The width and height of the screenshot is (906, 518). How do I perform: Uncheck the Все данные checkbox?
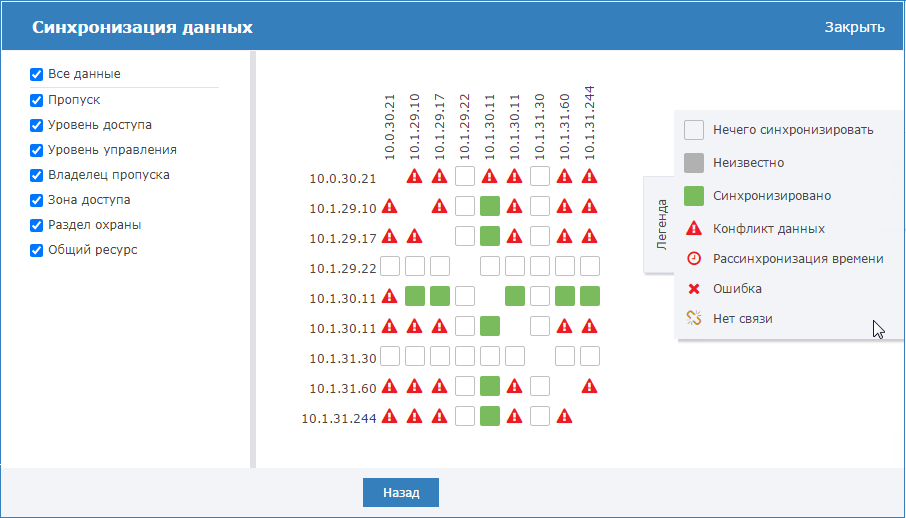pos(36,75)
